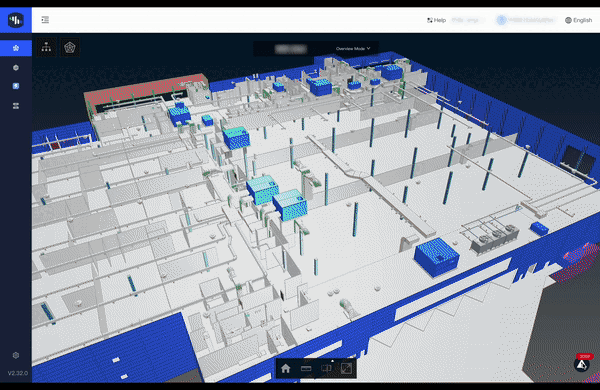Open the alert notification badge icon
The image size is (600, 390).
pos(582,363)
